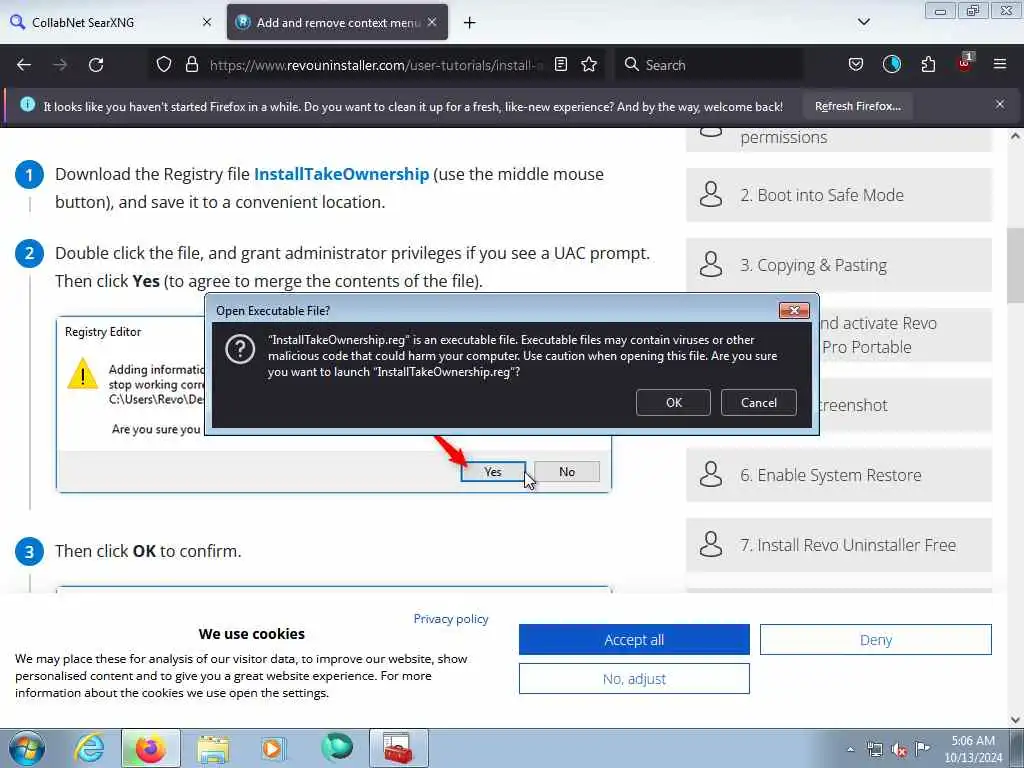Accept all cookies

point(634,639)
